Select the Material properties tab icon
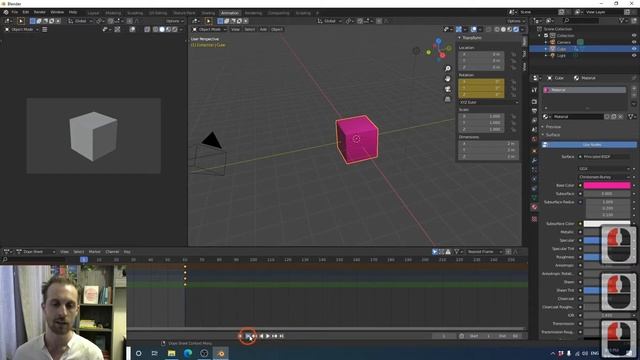Image resolution: width=640 pixels, height=360 pixels. [x=534, y=207]
